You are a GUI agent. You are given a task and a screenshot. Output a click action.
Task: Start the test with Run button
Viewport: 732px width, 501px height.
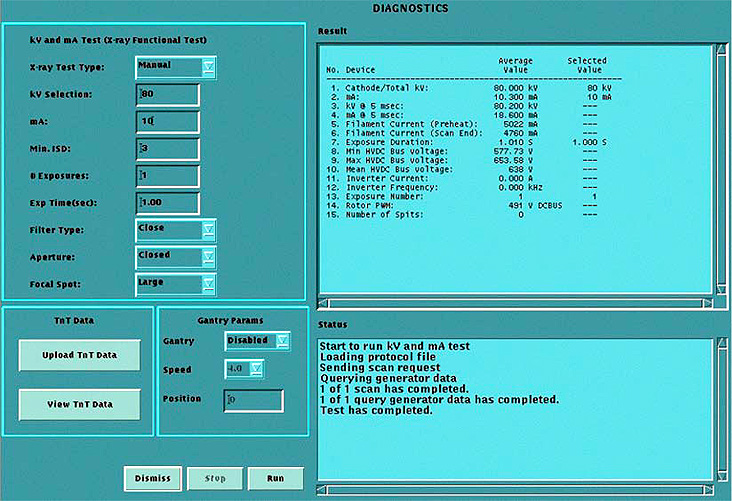pos(275,478)
